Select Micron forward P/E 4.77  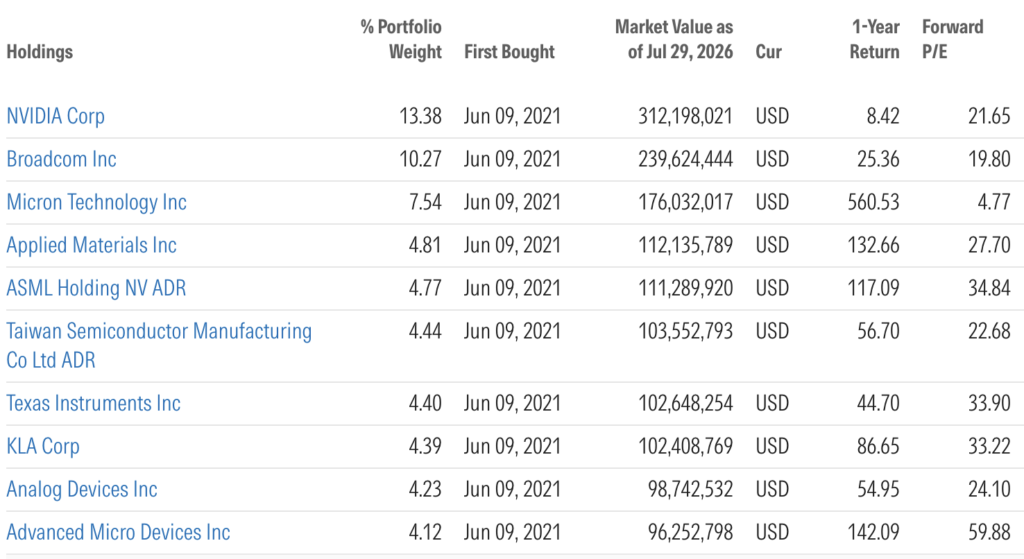pos(994,202)
